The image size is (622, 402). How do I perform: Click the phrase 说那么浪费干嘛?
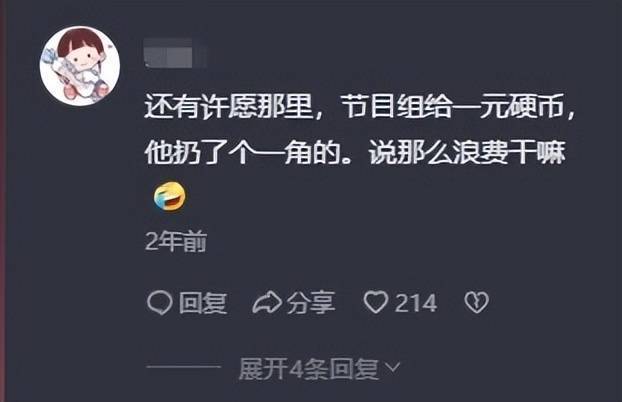point(466,153)
